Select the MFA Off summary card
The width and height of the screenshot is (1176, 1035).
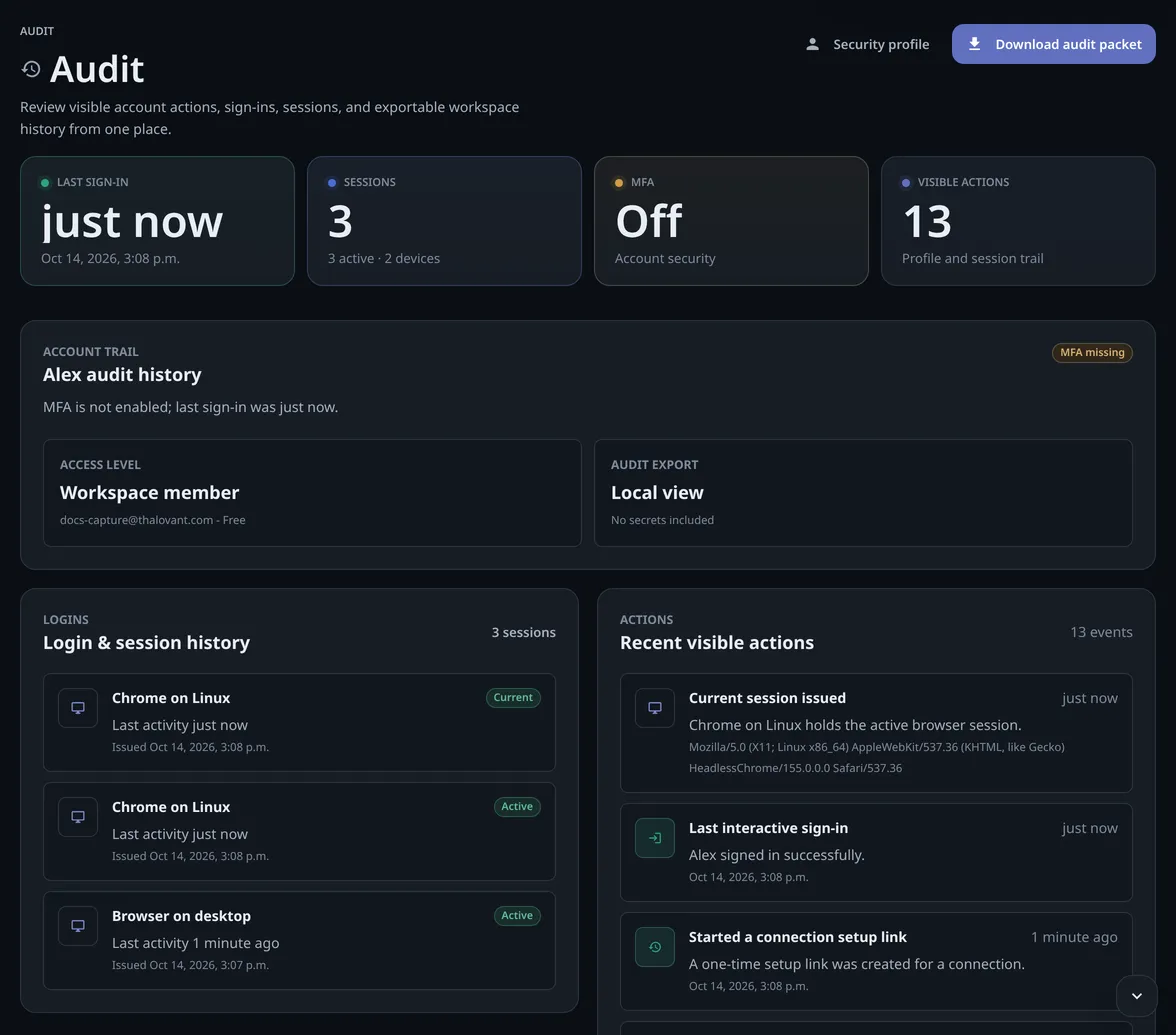tap(731, 220)
